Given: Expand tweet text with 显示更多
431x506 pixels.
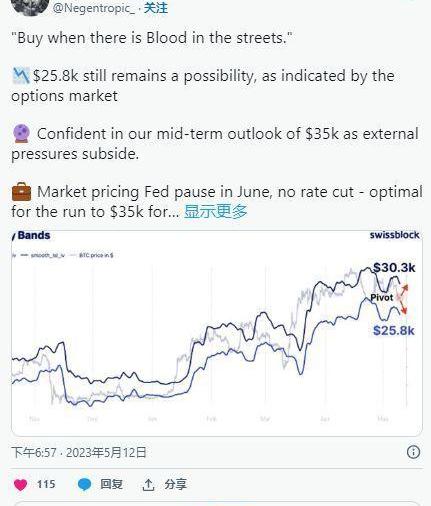Looking at the screenshot, I should (216, 211).
